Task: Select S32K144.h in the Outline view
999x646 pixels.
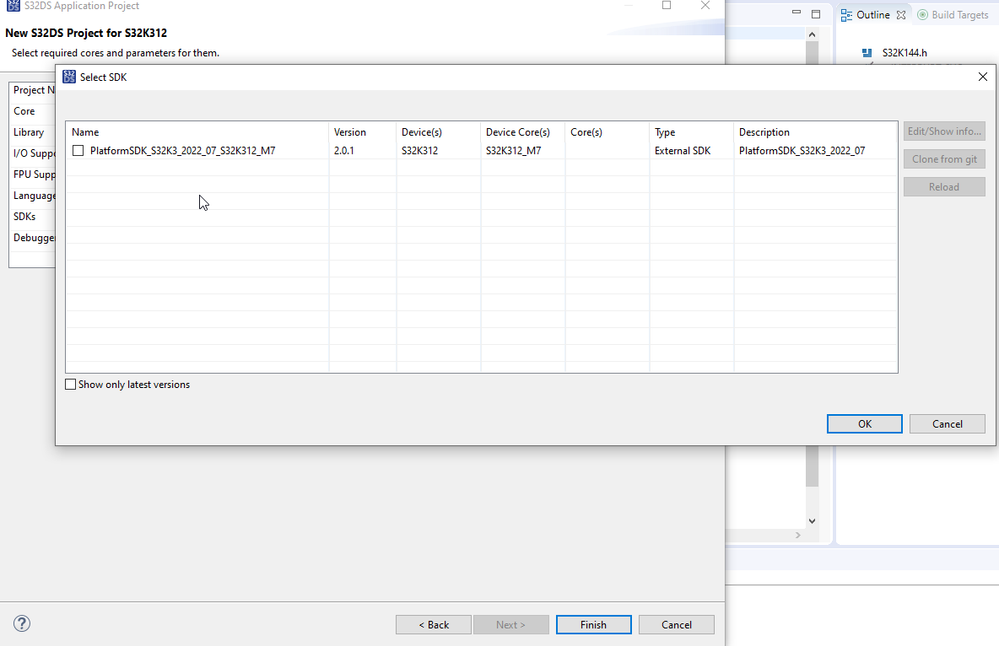Action: pos(904,53)
